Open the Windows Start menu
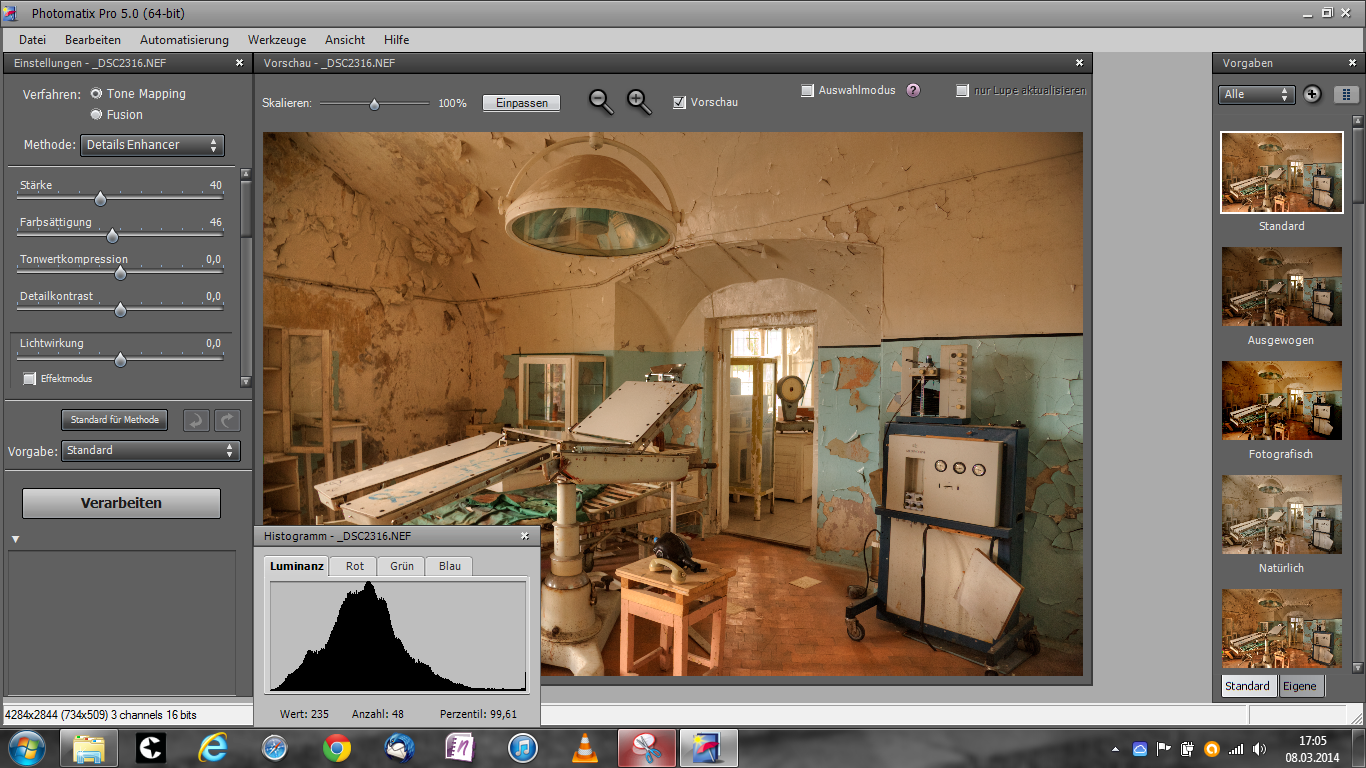This screenshot has width=1366, height=768. (25, 747)
